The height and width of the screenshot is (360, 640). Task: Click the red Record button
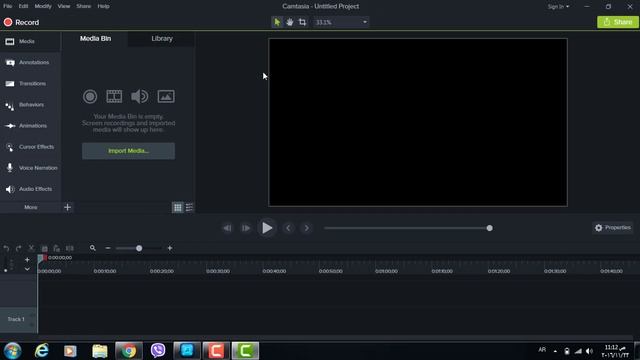point(21,22)
